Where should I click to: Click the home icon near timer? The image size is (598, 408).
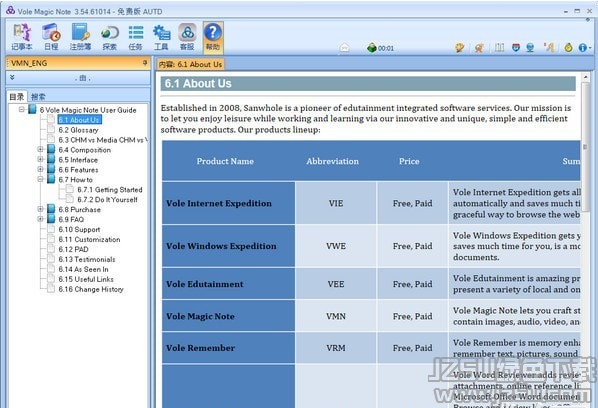344,48
